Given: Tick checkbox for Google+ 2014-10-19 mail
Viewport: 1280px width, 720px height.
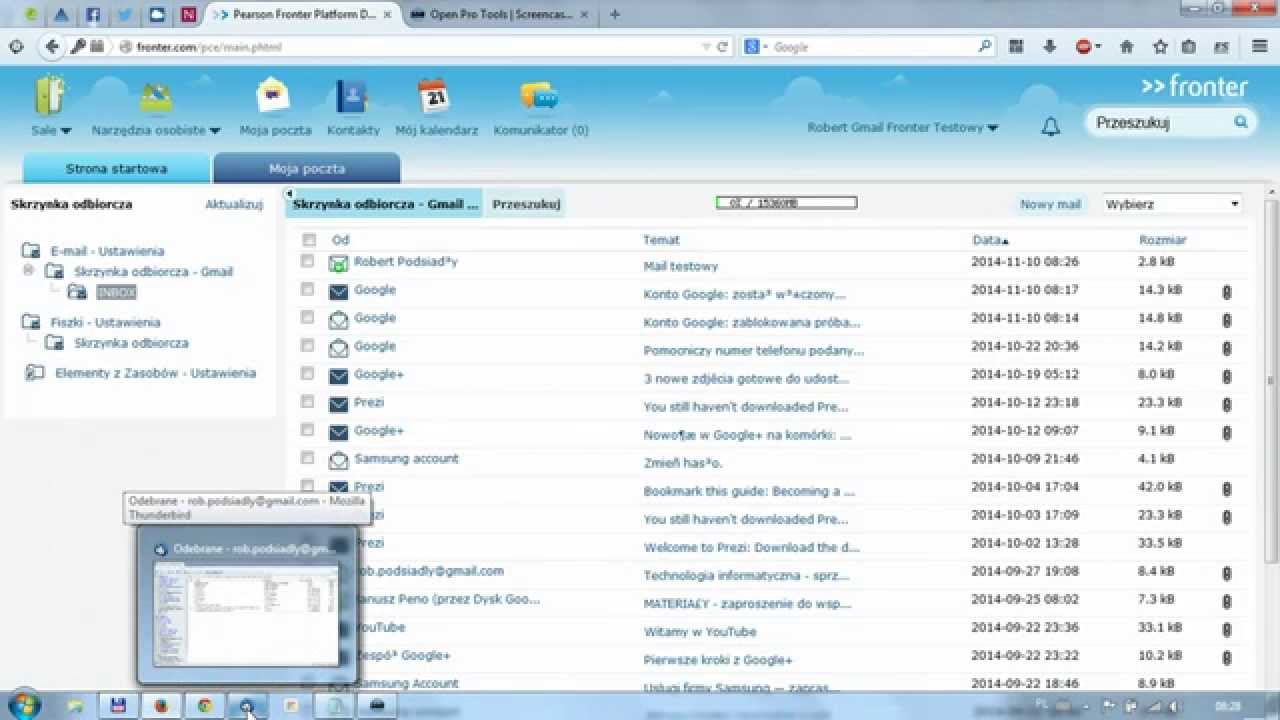Looking at the screenshot, I should click(308, 373).
